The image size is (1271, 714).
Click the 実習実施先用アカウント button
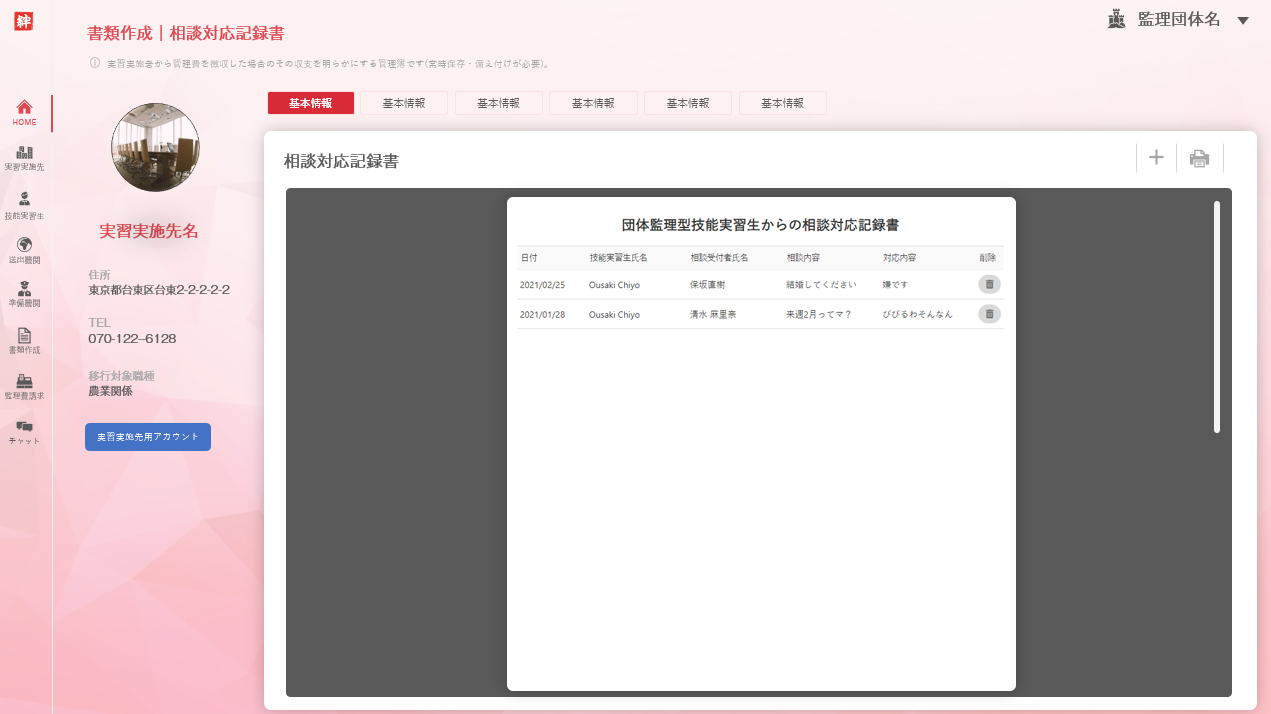(148, 437)
